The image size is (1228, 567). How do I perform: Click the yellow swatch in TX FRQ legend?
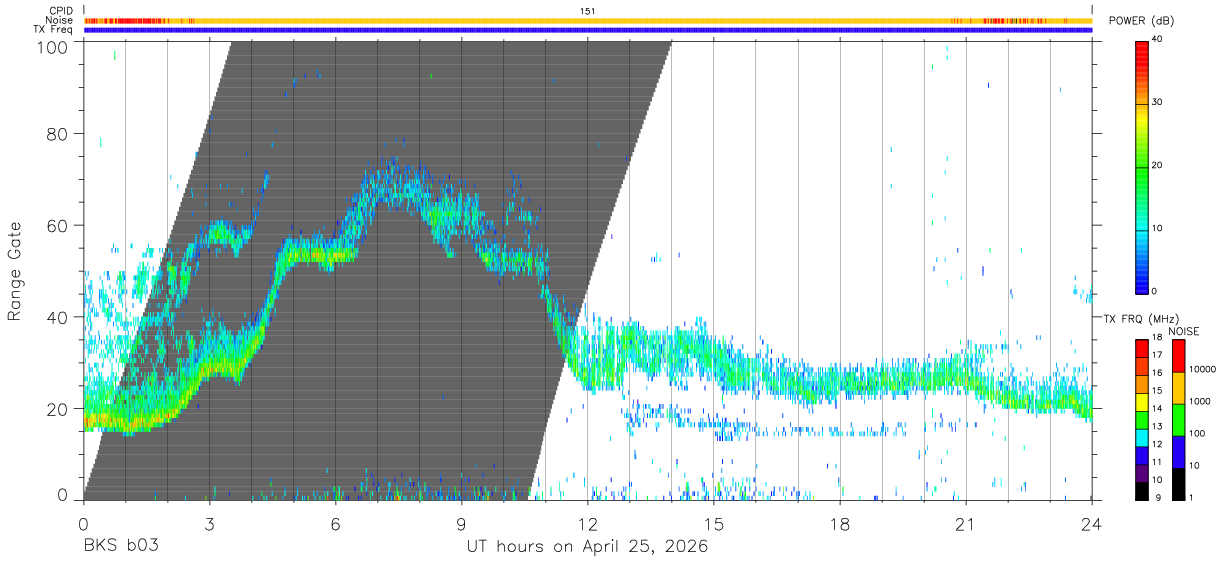pyautogui.click(x=1141, y=401)
